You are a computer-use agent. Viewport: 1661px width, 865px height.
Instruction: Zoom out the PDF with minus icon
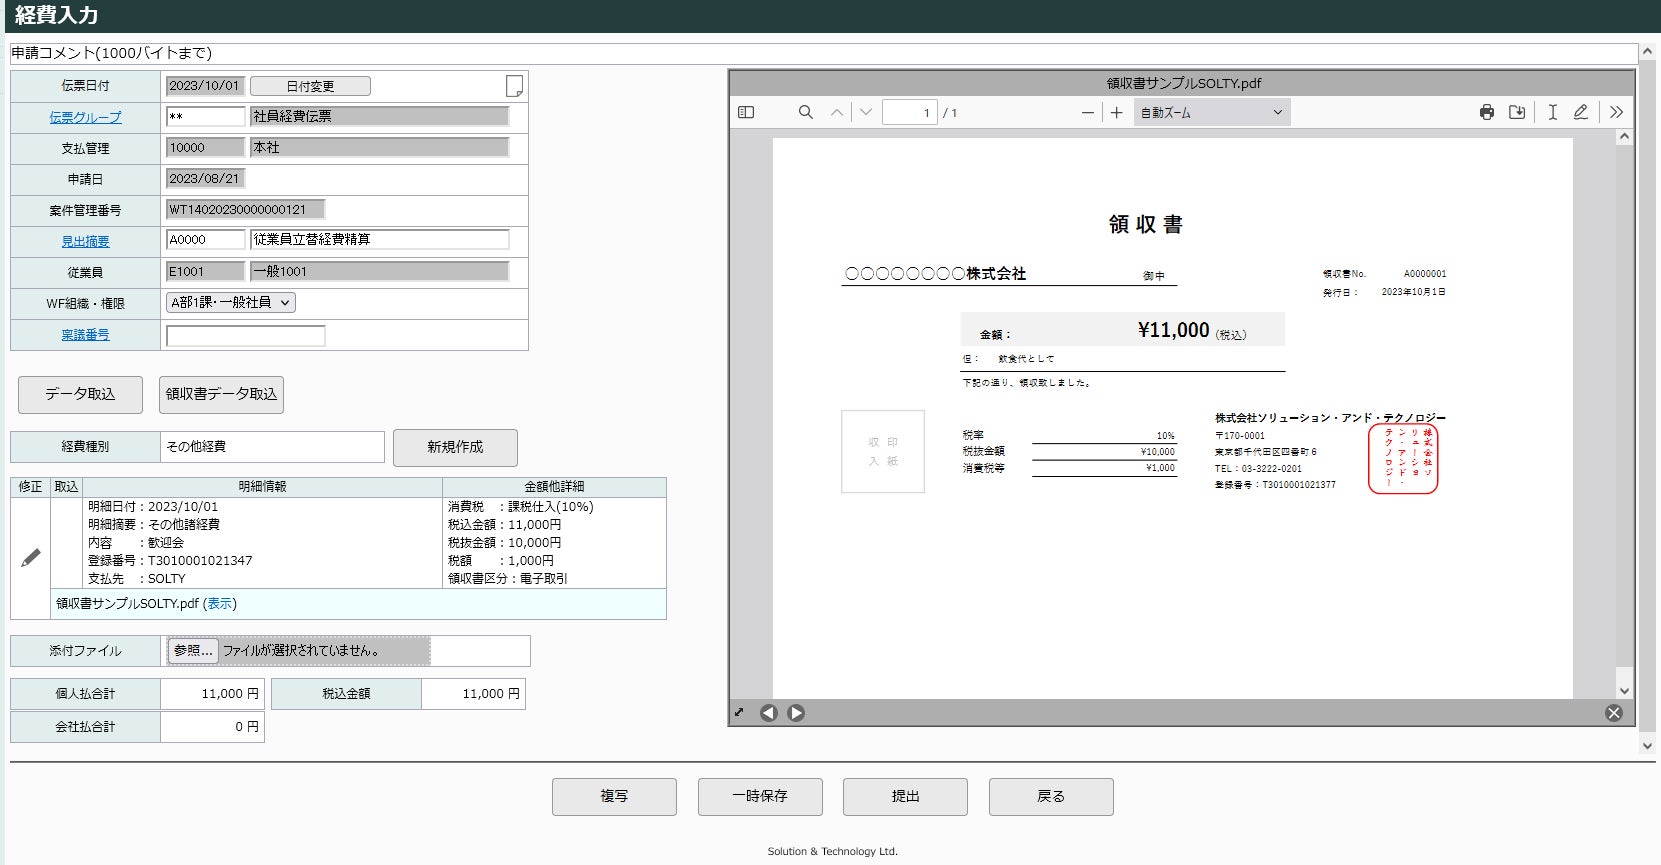1088,113
